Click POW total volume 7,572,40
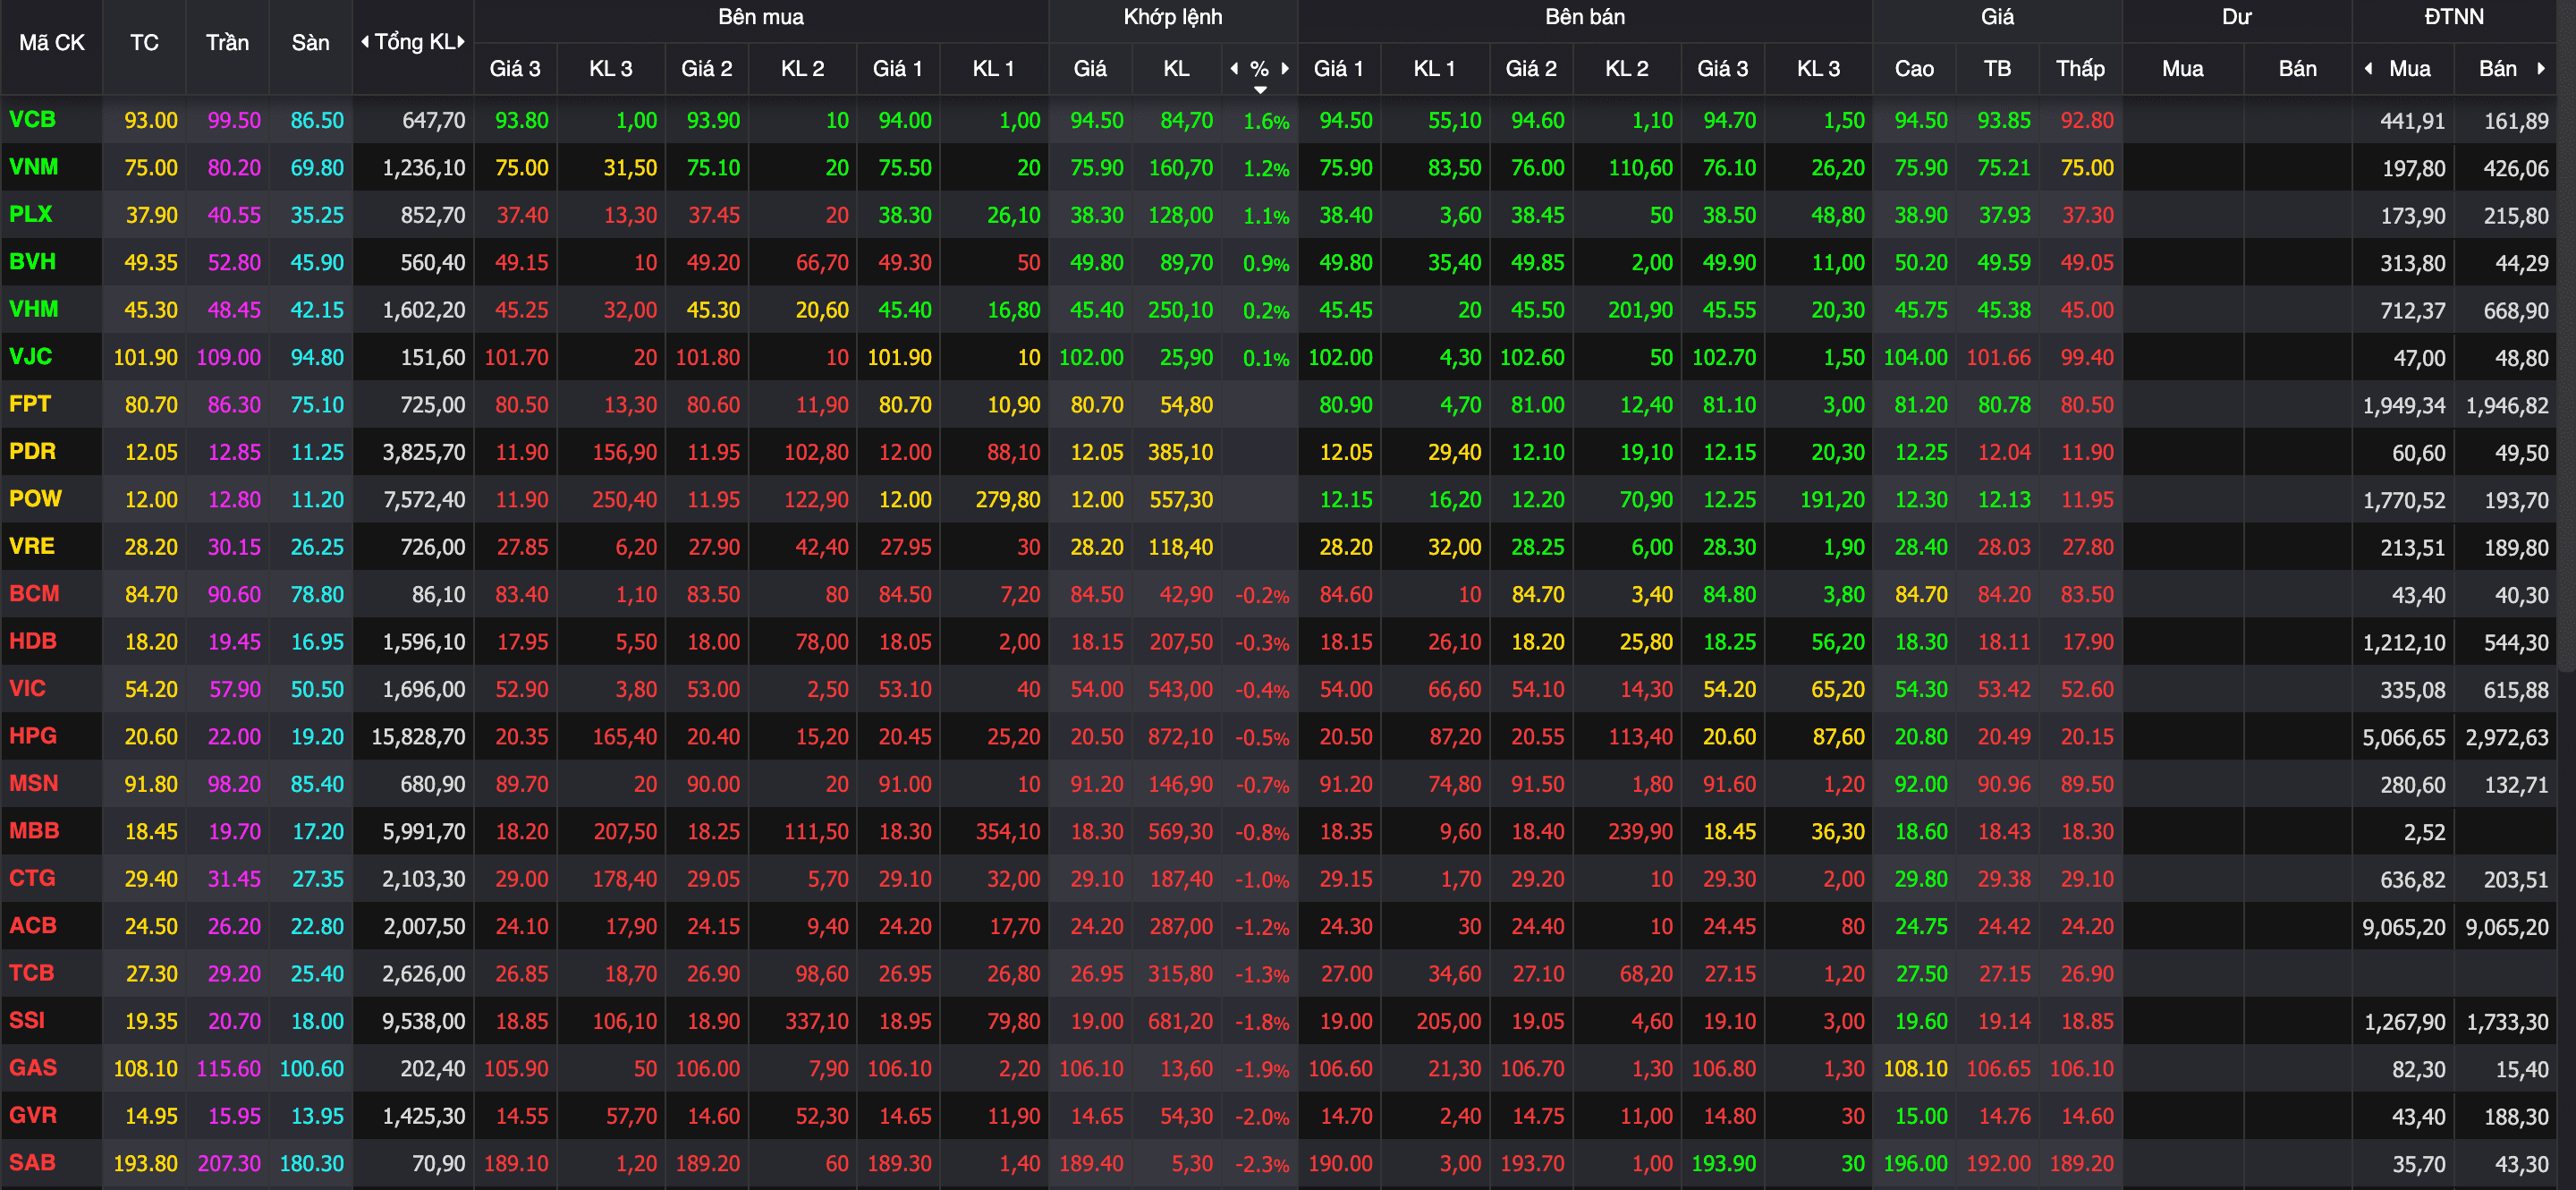Viewport: 2576px width, 1190px height. click(x=424, y=500)
